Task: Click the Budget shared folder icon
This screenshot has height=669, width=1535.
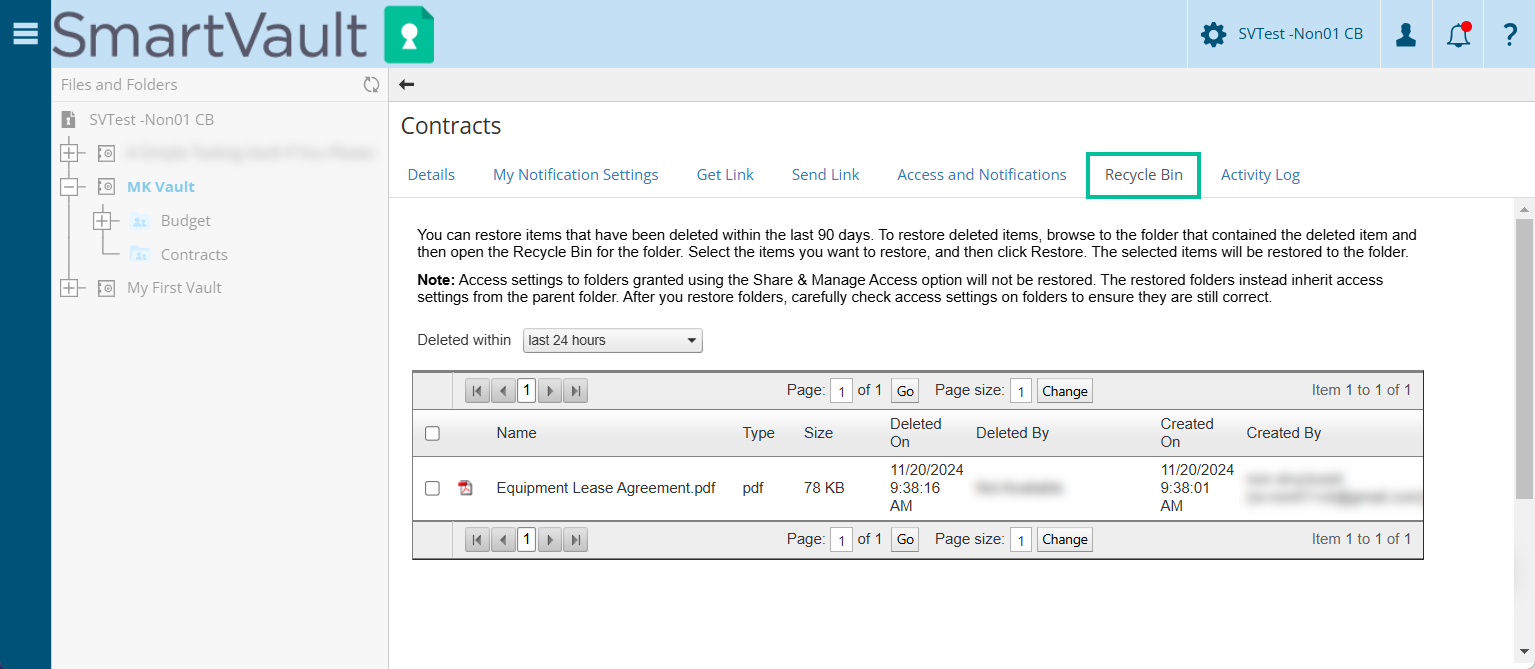Action: click(140, 221)
